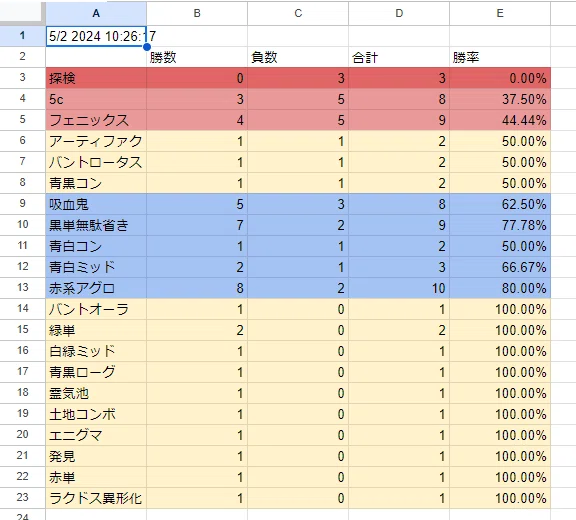Select row header 3

(22, 77)
